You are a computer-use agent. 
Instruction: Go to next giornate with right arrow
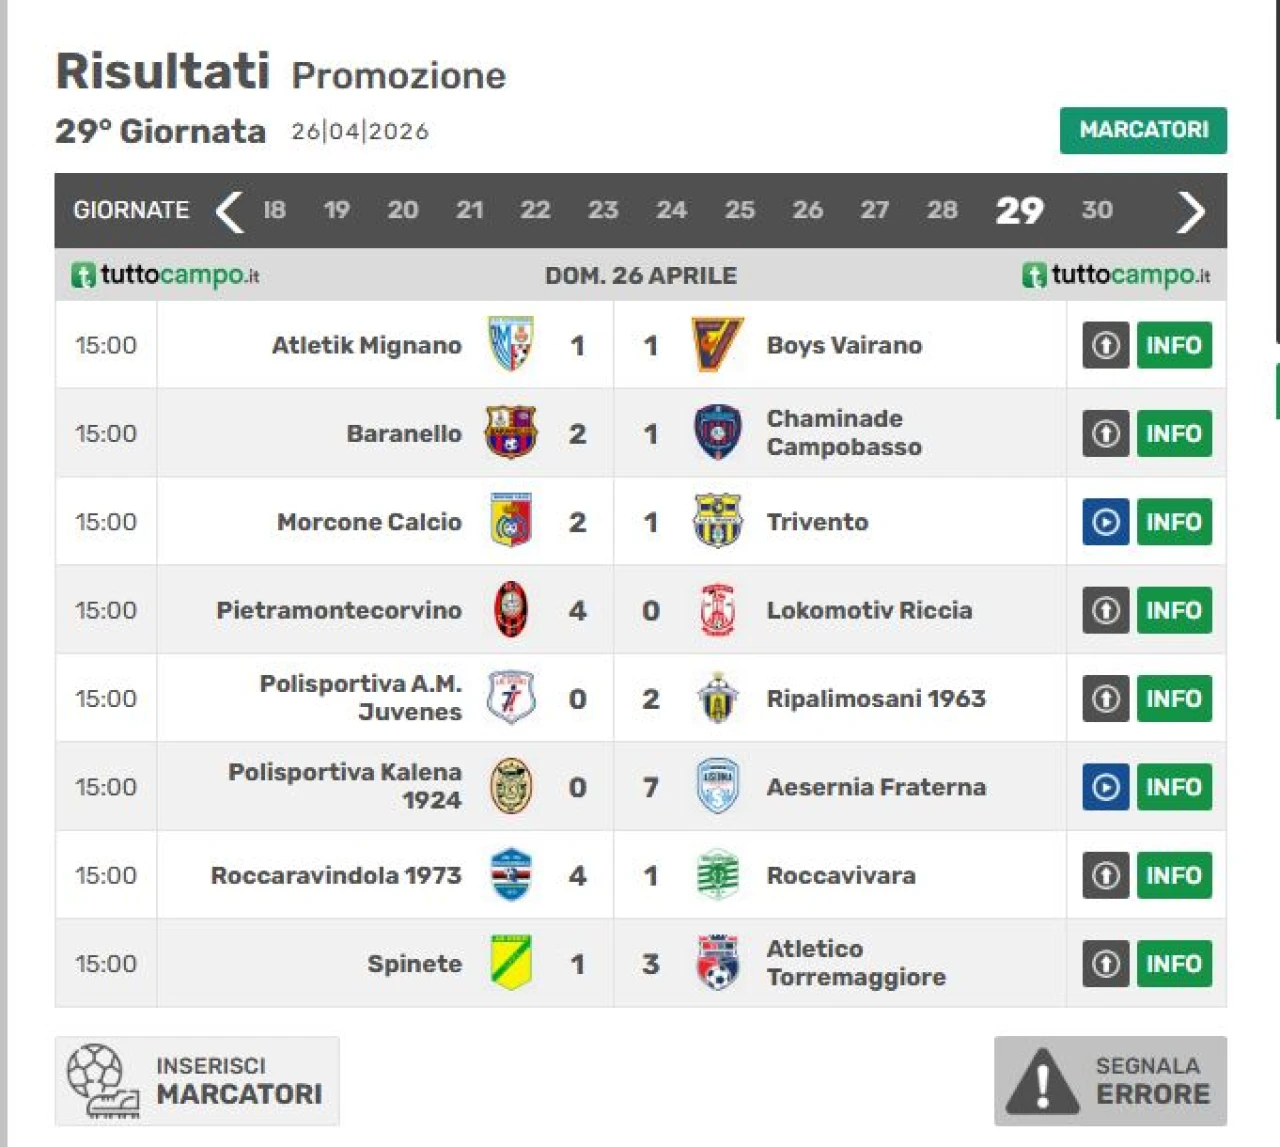1190,211
